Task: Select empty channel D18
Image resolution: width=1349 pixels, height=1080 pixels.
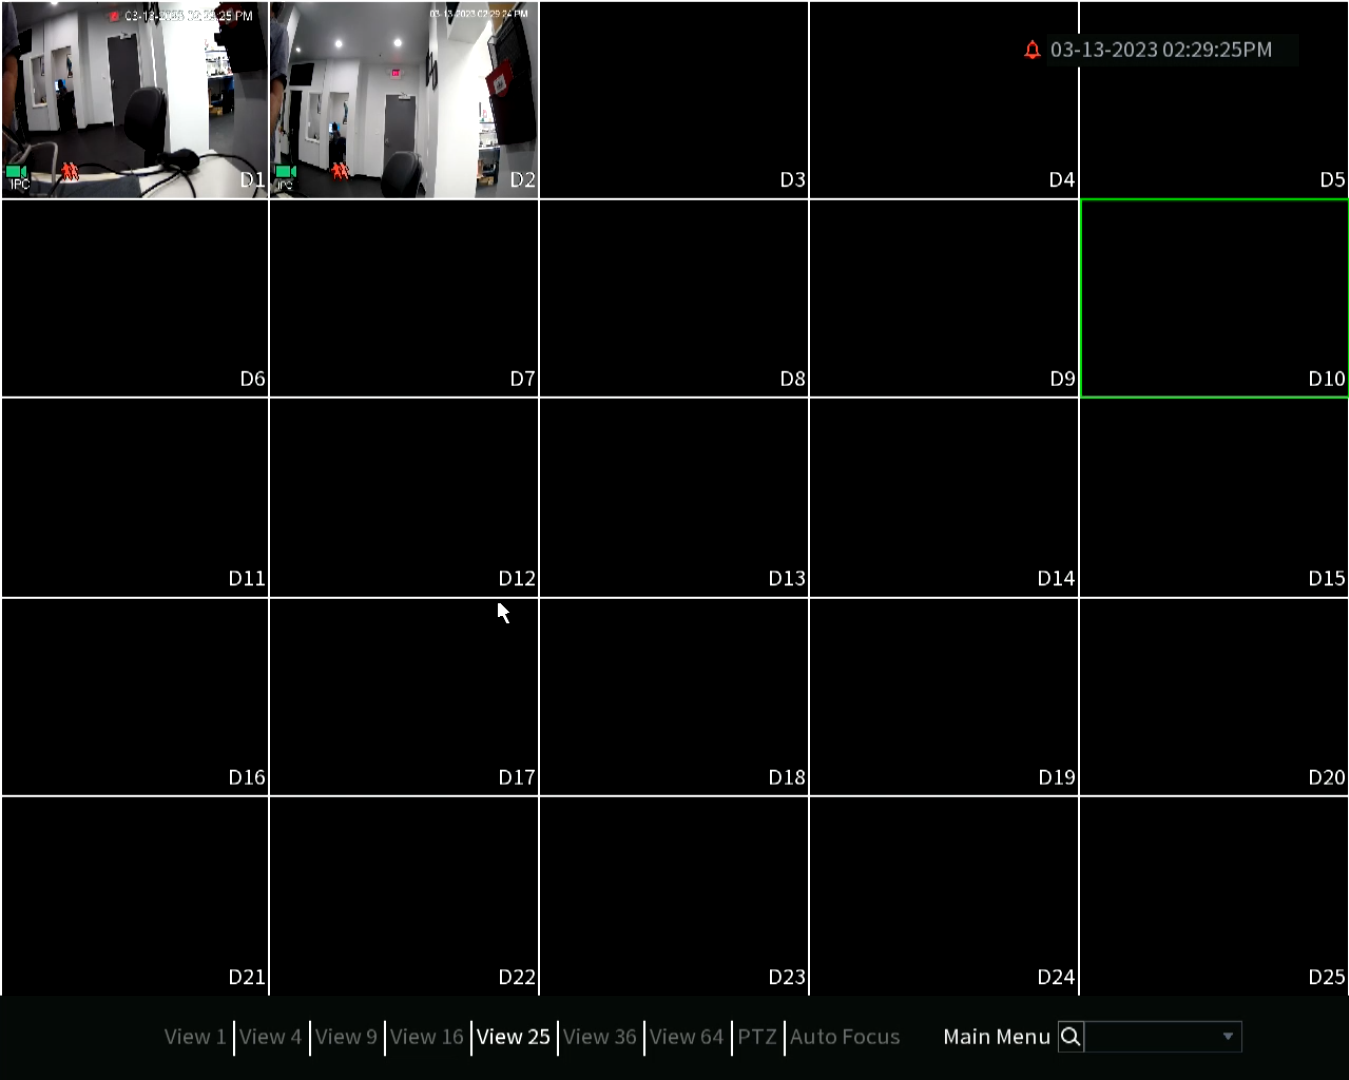Action: pos(674,697)
